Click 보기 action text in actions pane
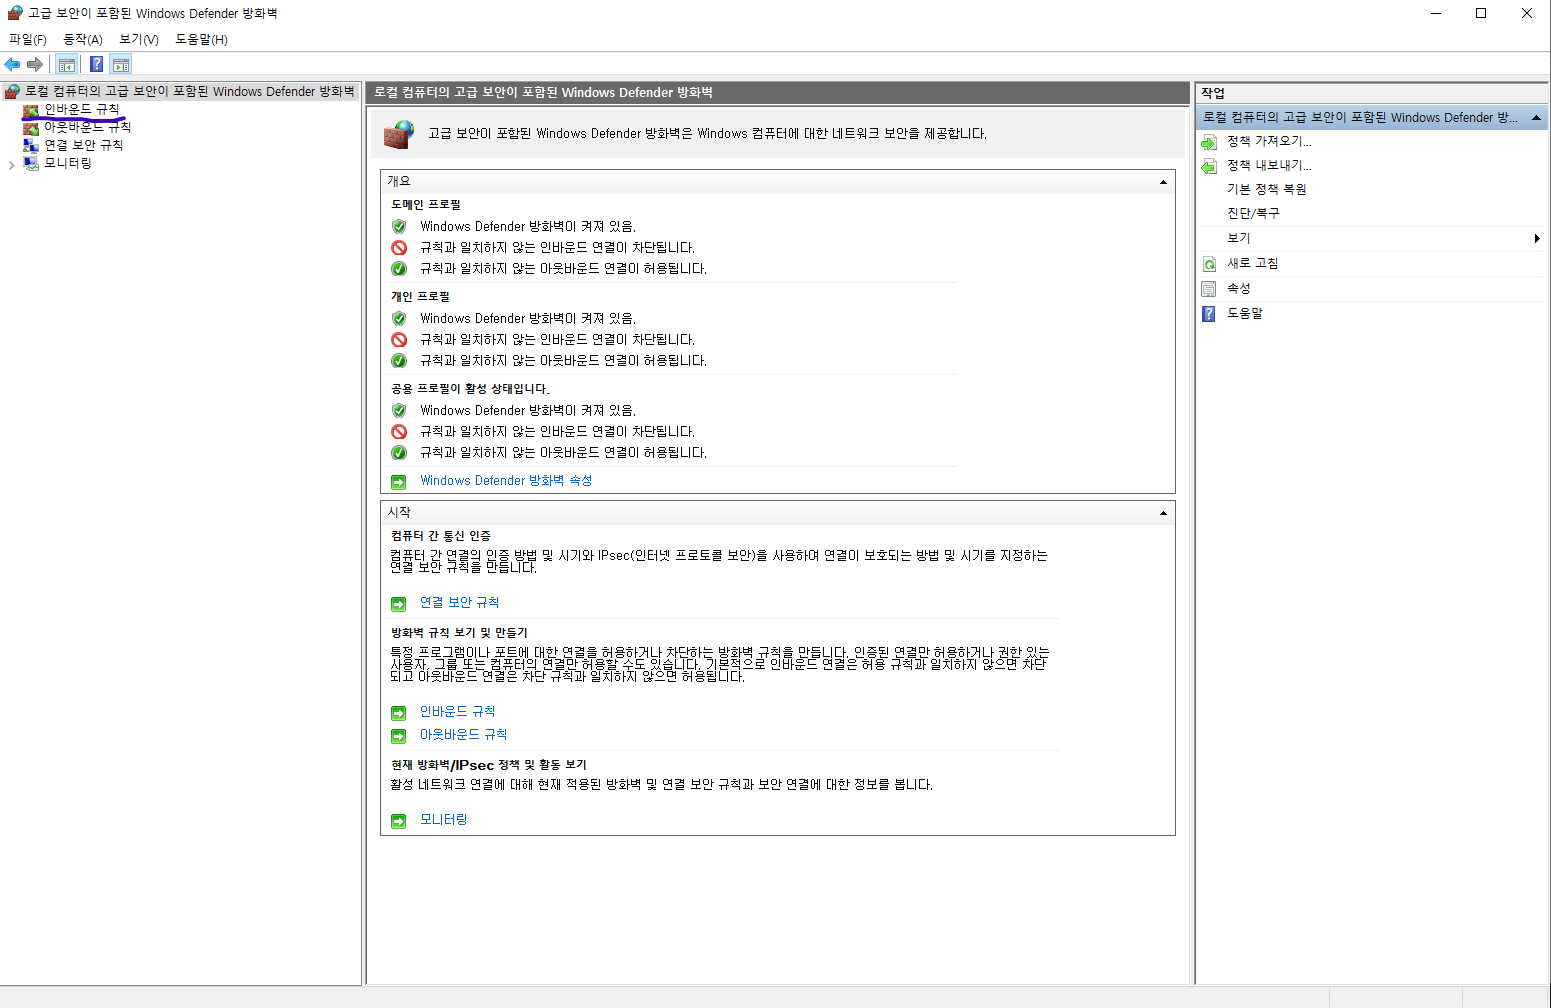The image size is (1551, 1008). 1239,238
